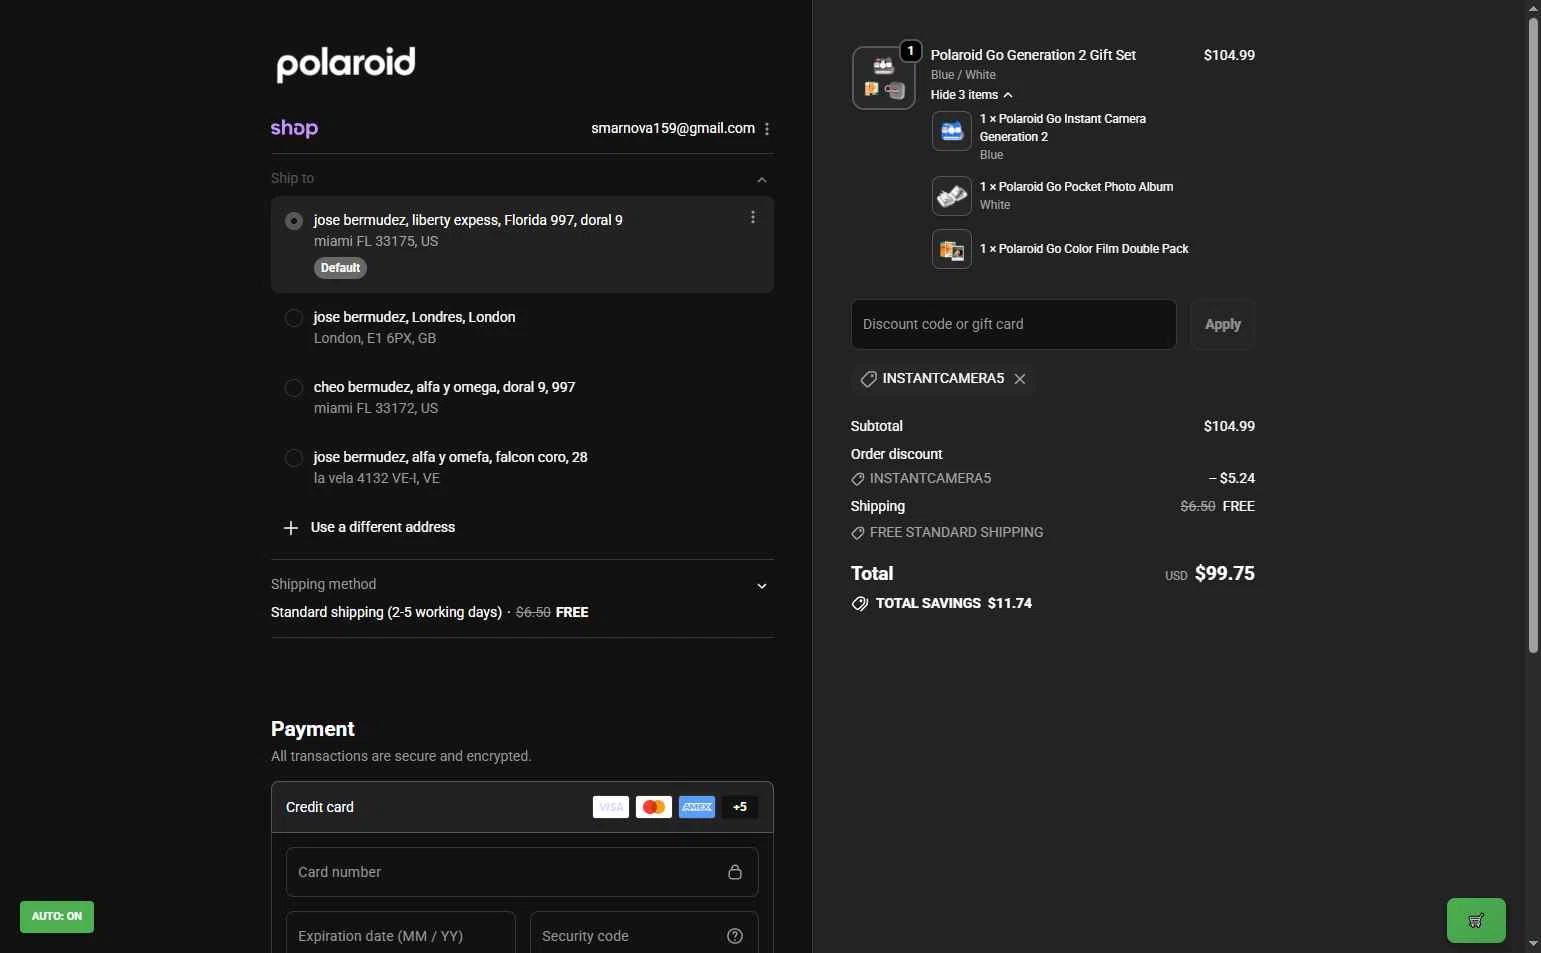Select cheo bermudez alfa y omega address
Image resolution: width=1541 pixels, height=953 pixels.
click(x=294, y=388)
